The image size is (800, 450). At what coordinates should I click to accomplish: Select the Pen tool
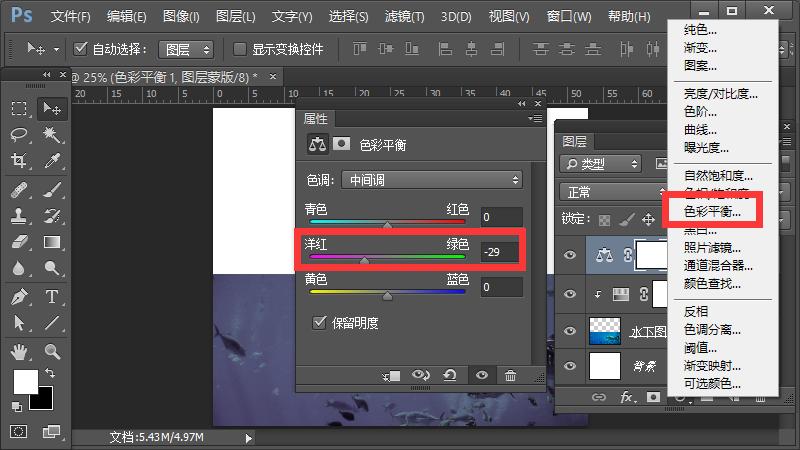(x=19, y=296)
